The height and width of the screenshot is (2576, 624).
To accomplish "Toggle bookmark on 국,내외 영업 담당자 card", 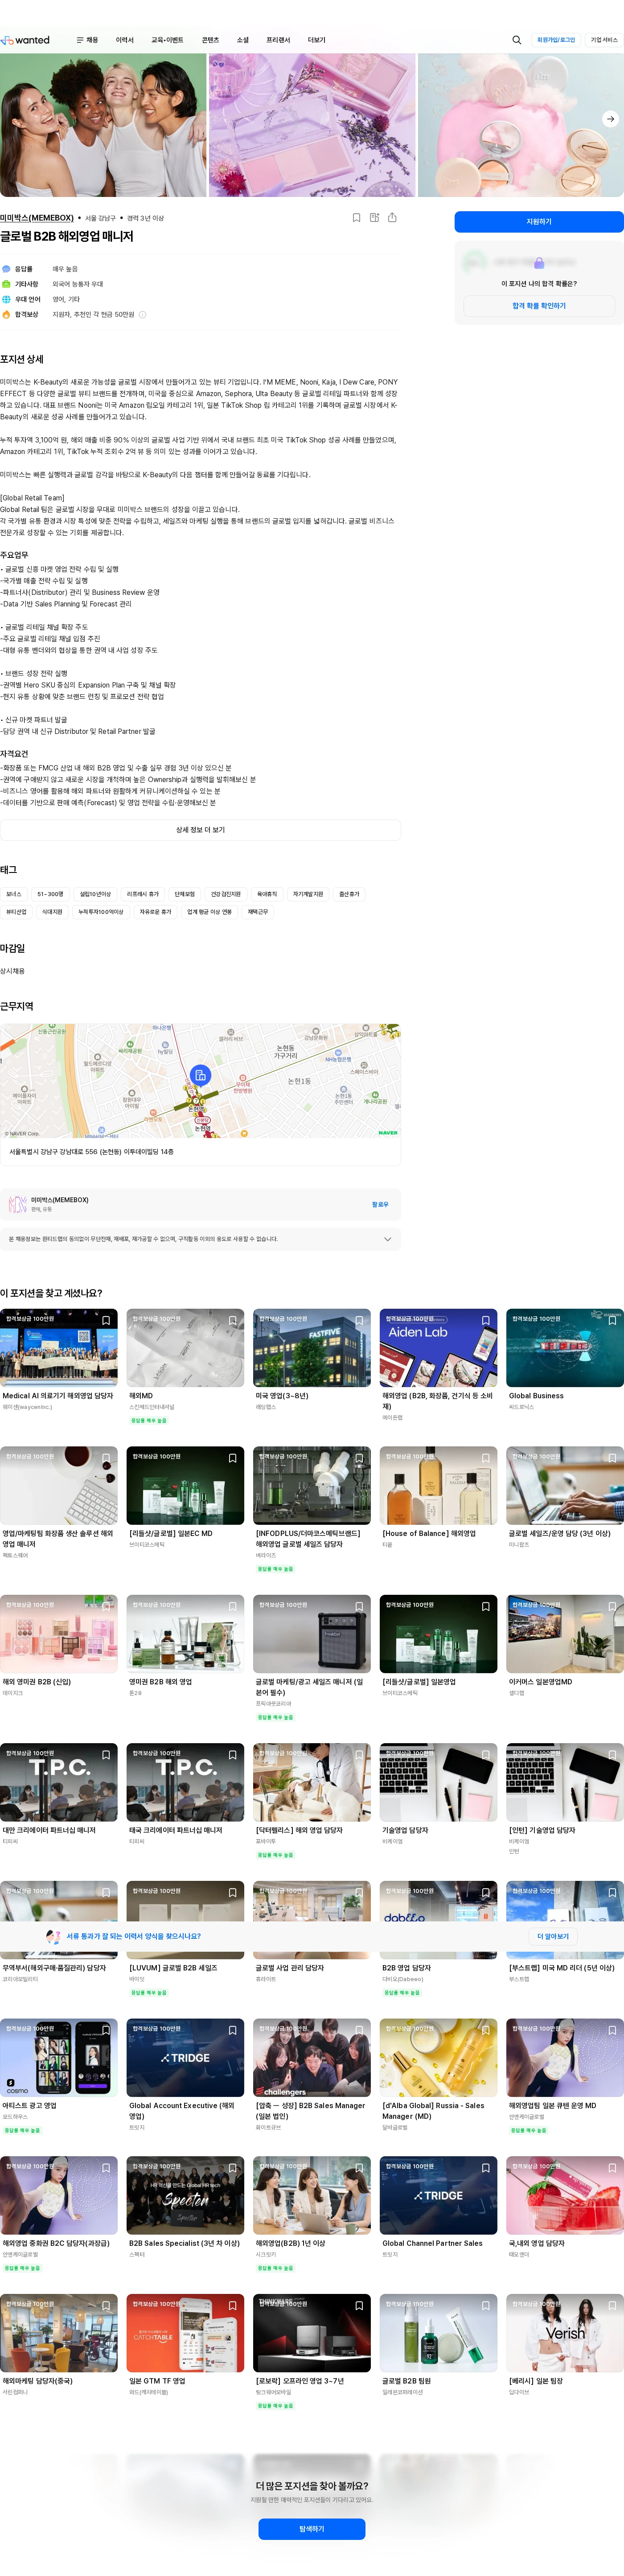I will (612, 2167).
